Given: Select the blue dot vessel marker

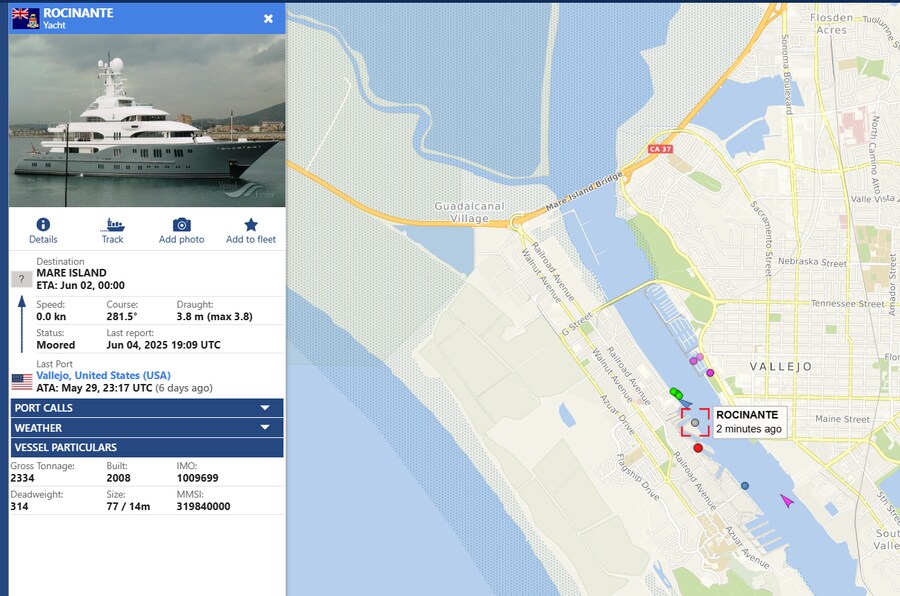Looking at the screenshot, I should (x=745, y=486).
